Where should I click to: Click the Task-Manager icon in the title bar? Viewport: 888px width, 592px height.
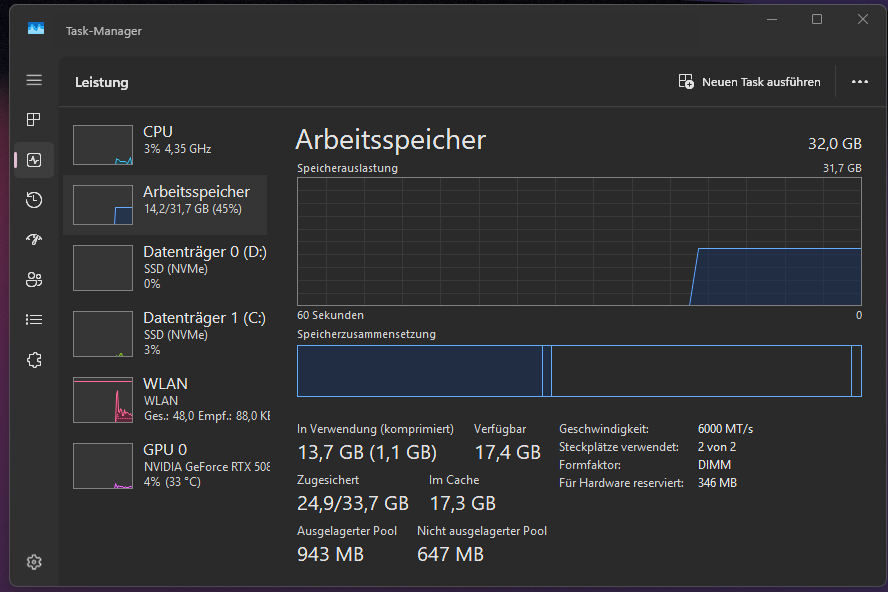coord(36,31)
